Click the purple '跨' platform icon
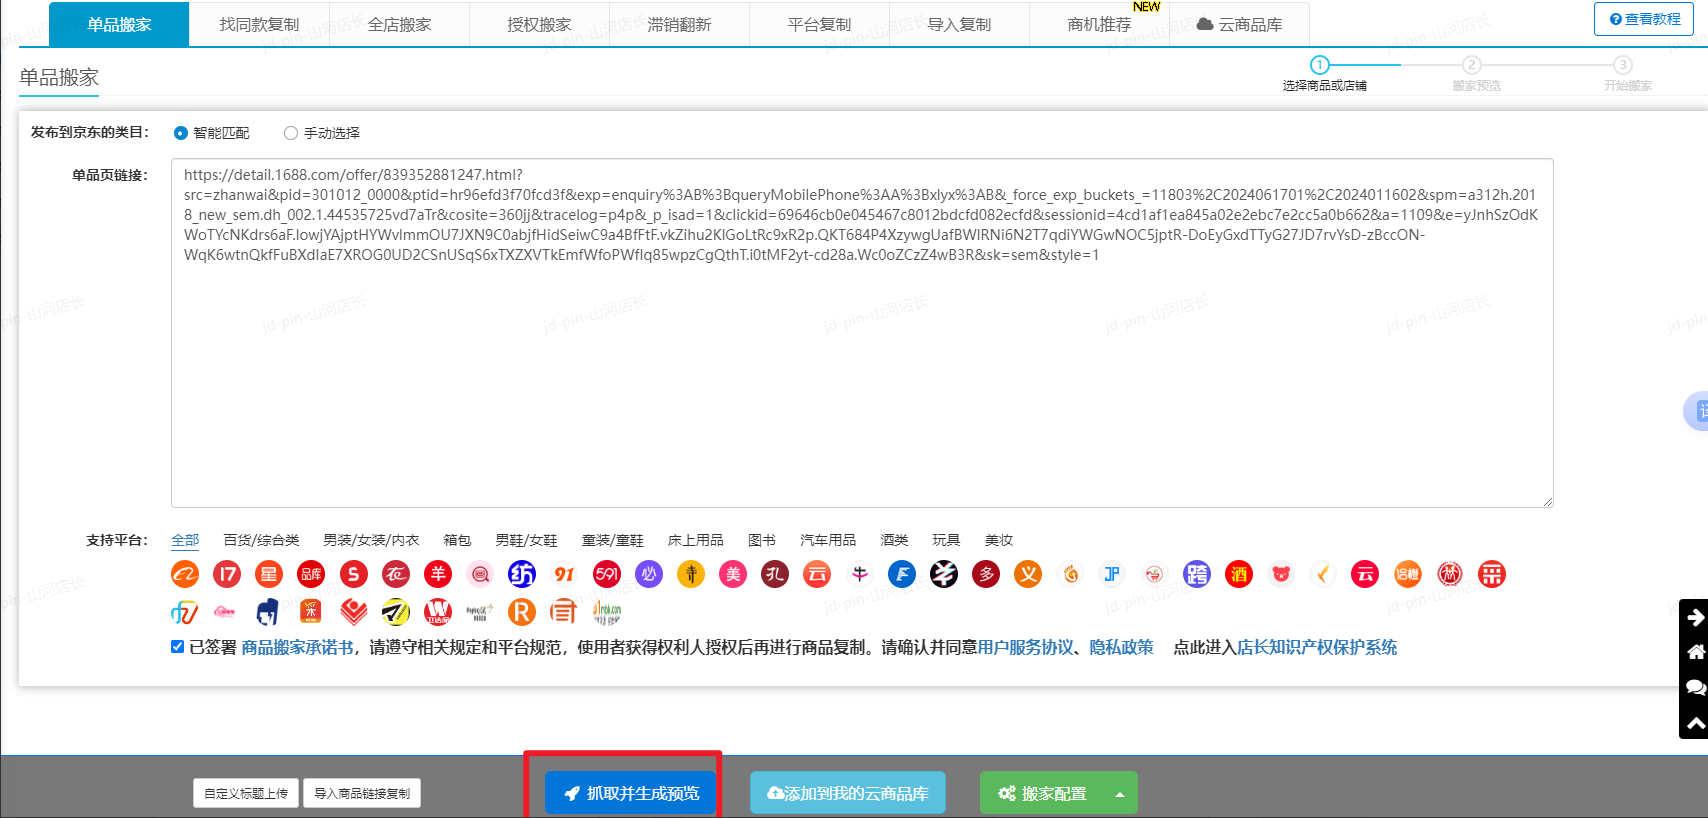Screen dimensions: 1708x818 tap(1196, 574)
